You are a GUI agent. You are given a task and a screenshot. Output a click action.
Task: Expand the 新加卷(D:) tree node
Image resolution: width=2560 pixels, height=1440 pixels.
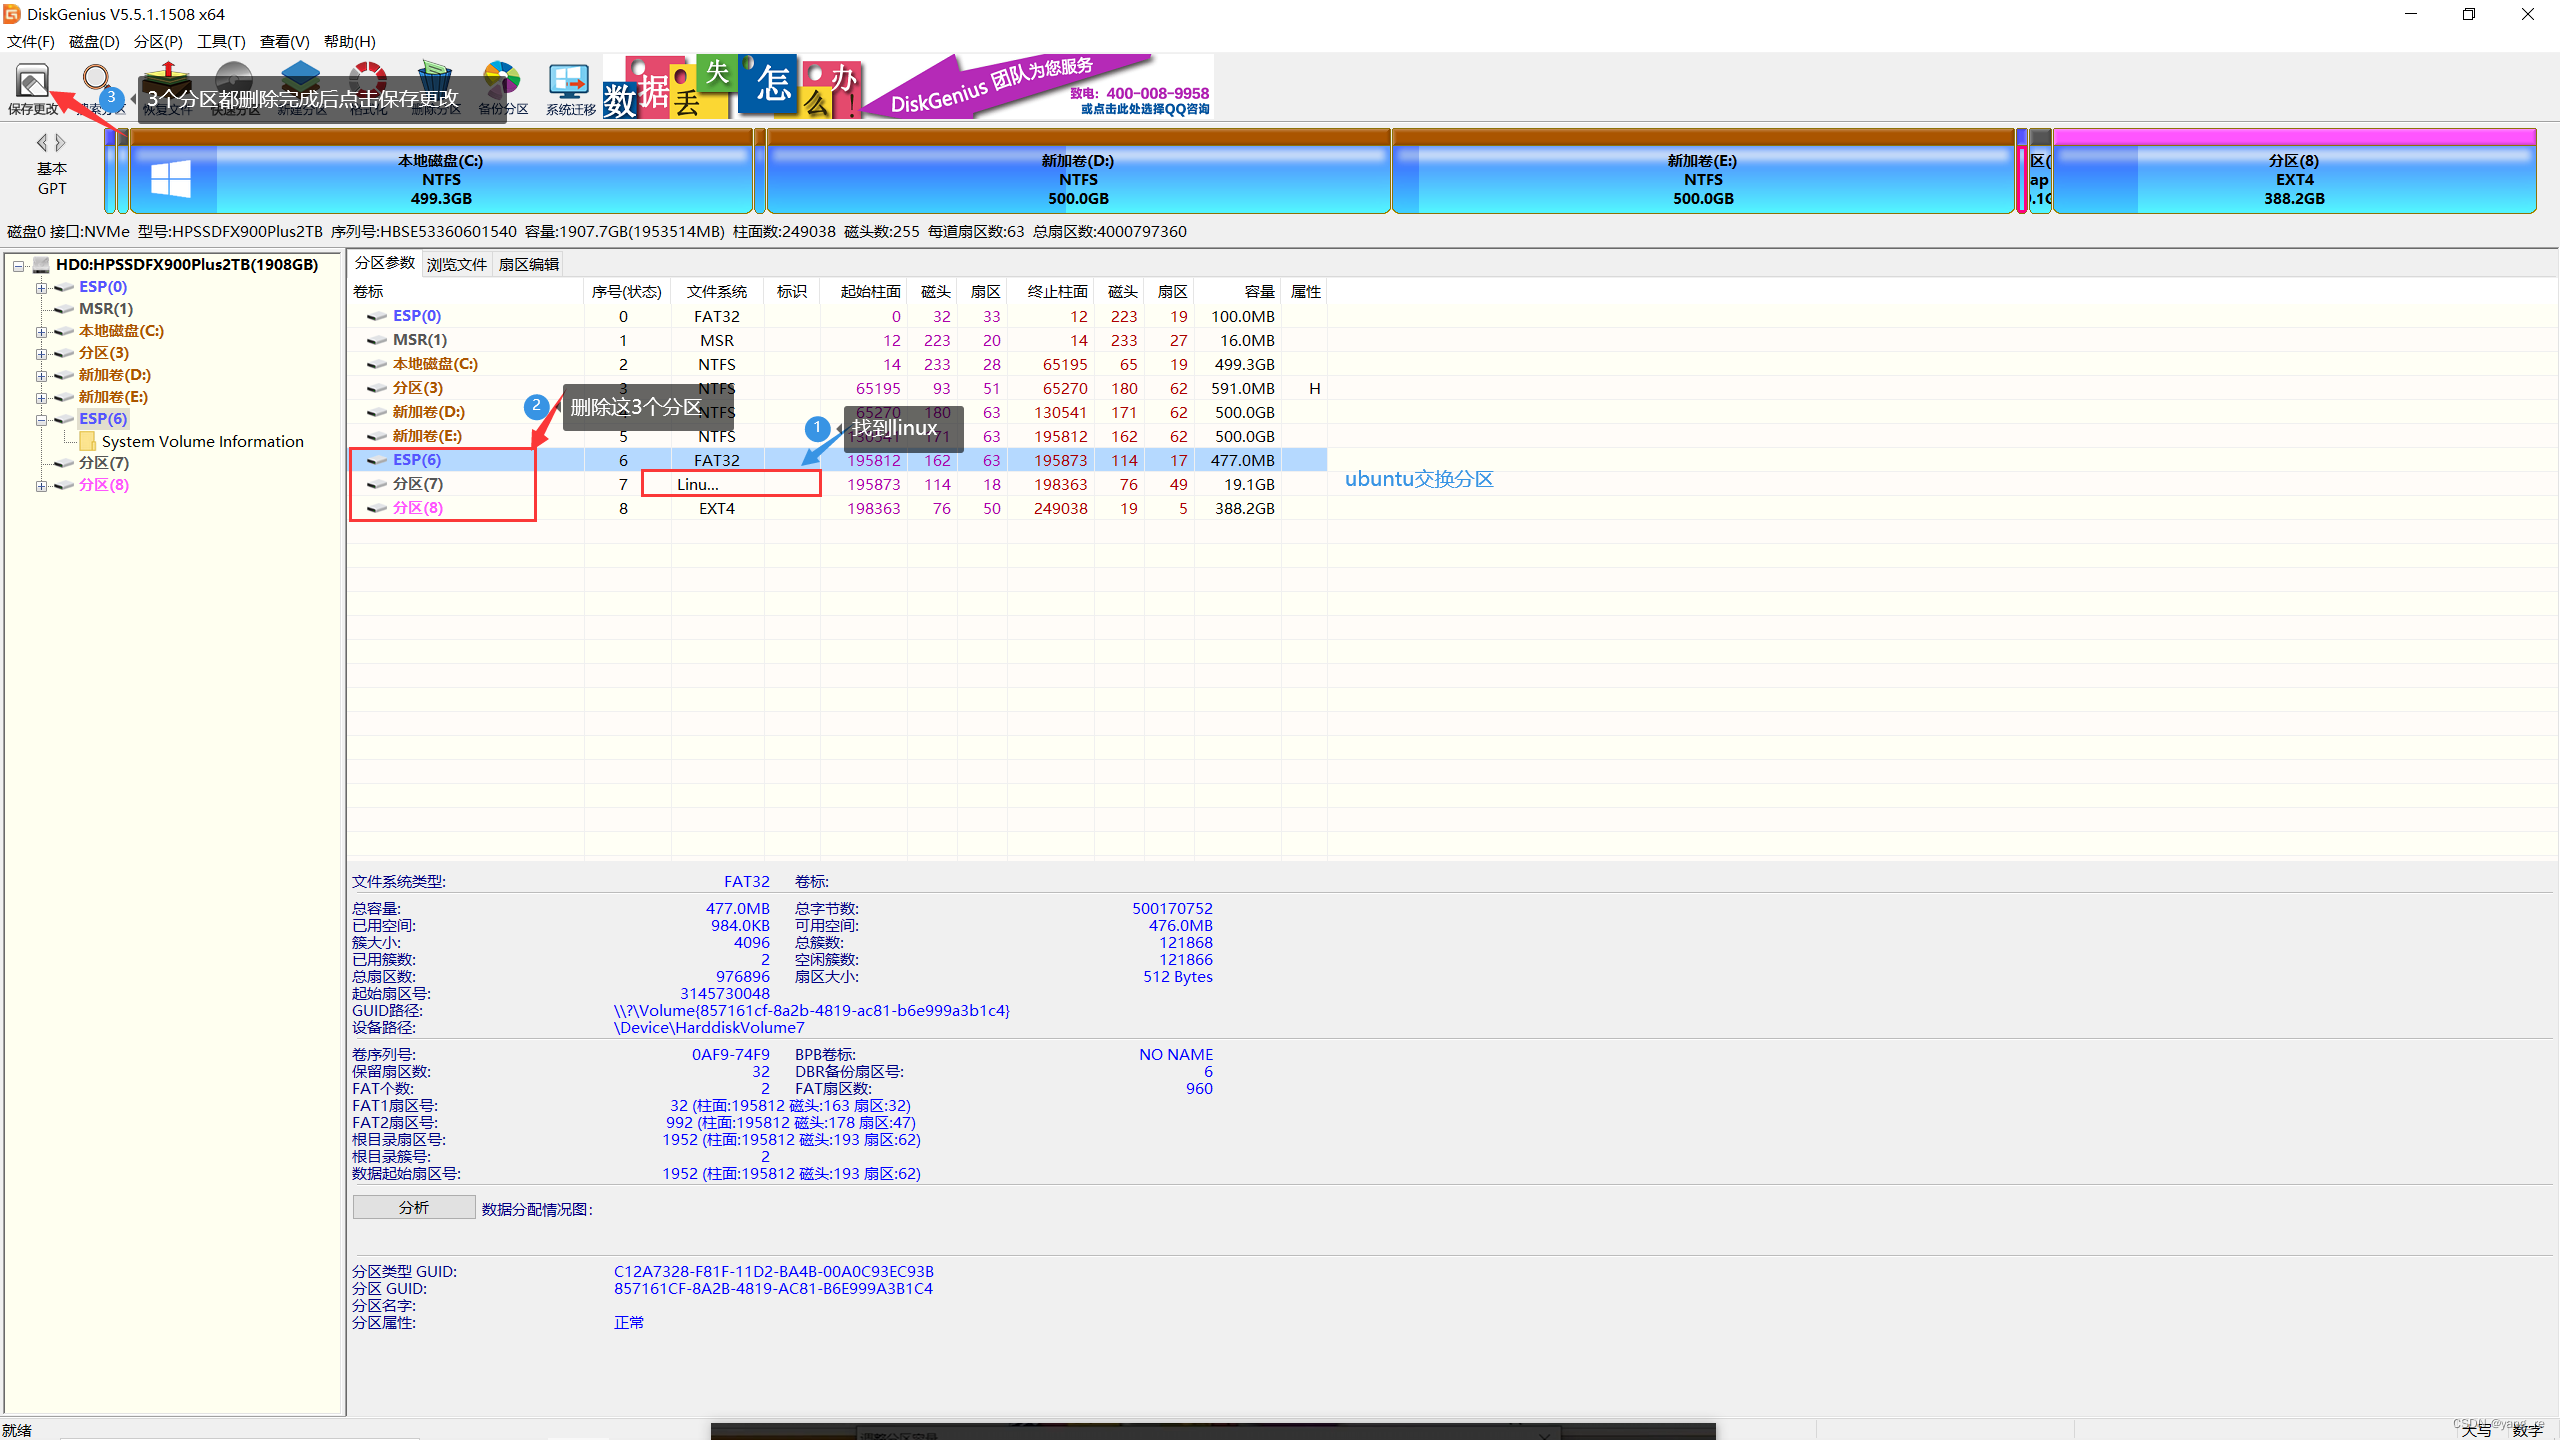pyautogui.click(x=41, y=375)
